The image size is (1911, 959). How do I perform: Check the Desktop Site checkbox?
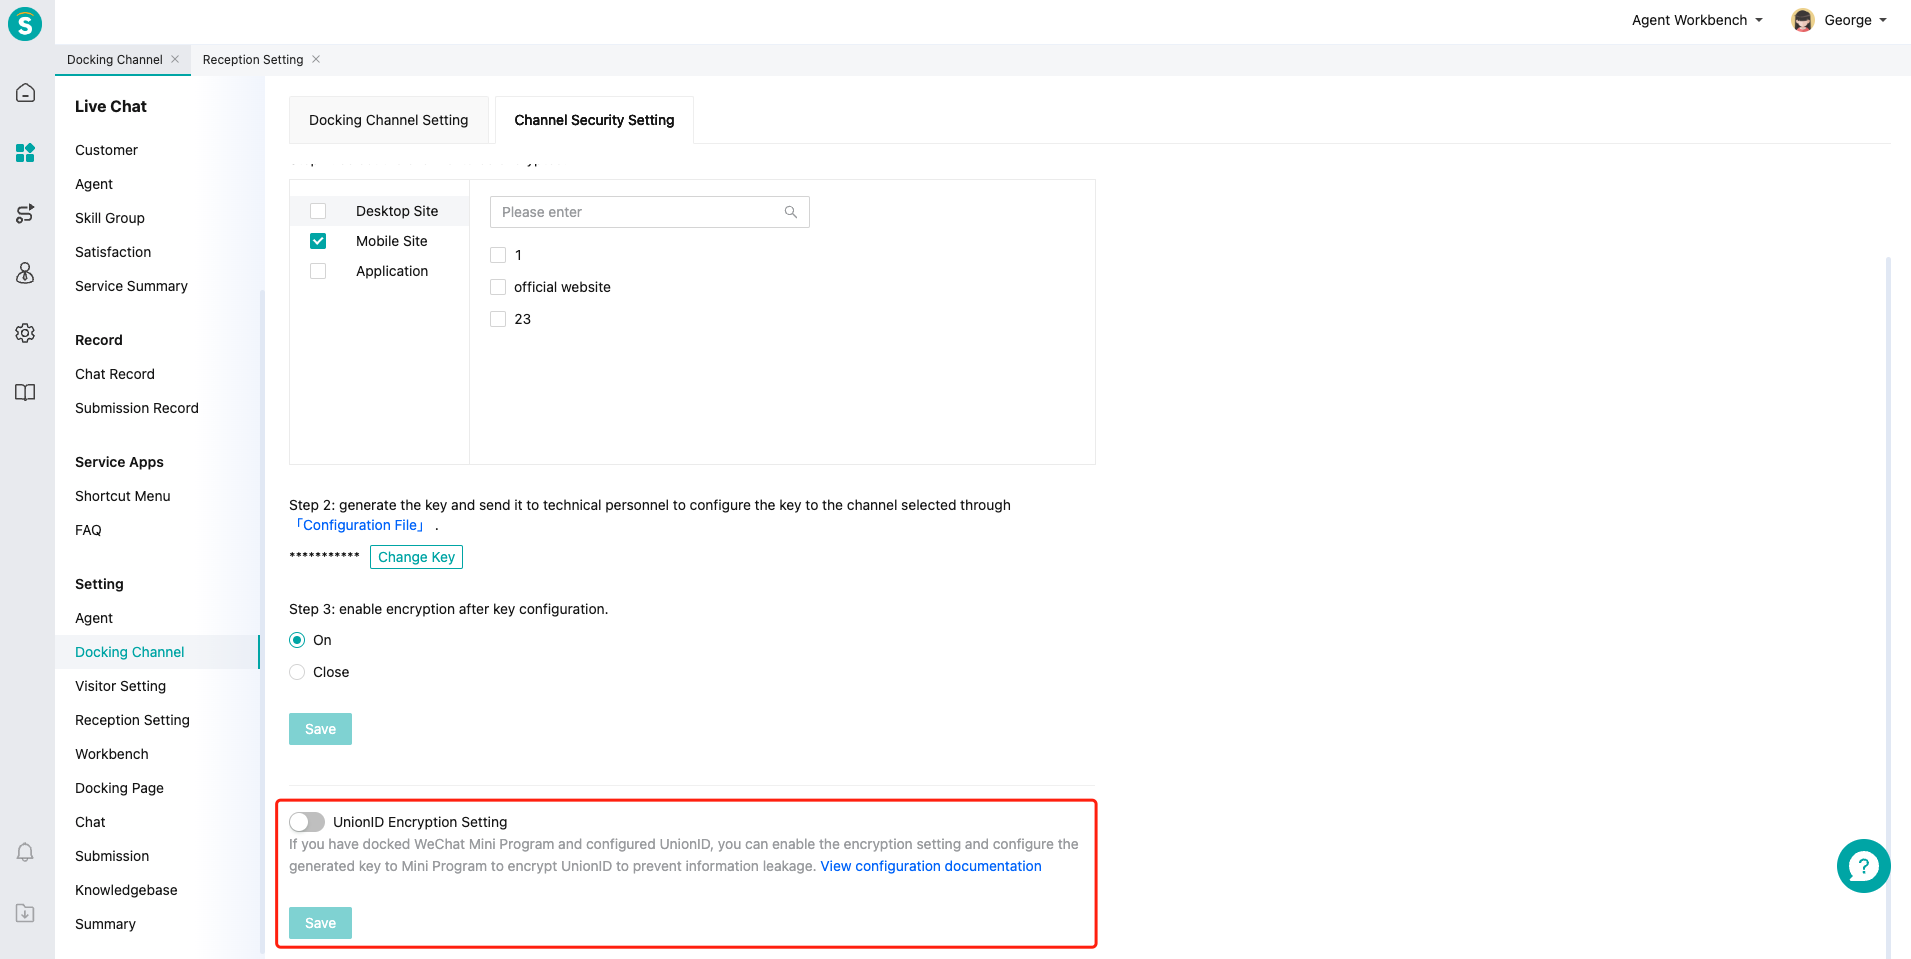[x=318, y=211]
